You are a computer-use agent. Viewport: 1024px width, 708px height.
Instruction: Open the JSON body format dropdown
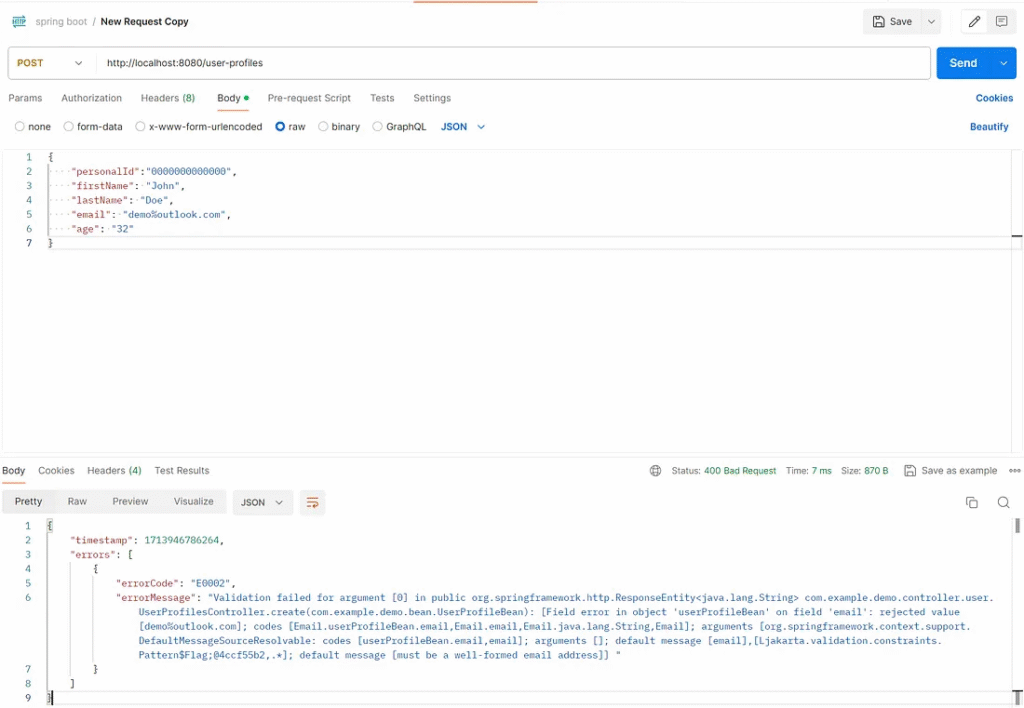click(x=463, y=127)
